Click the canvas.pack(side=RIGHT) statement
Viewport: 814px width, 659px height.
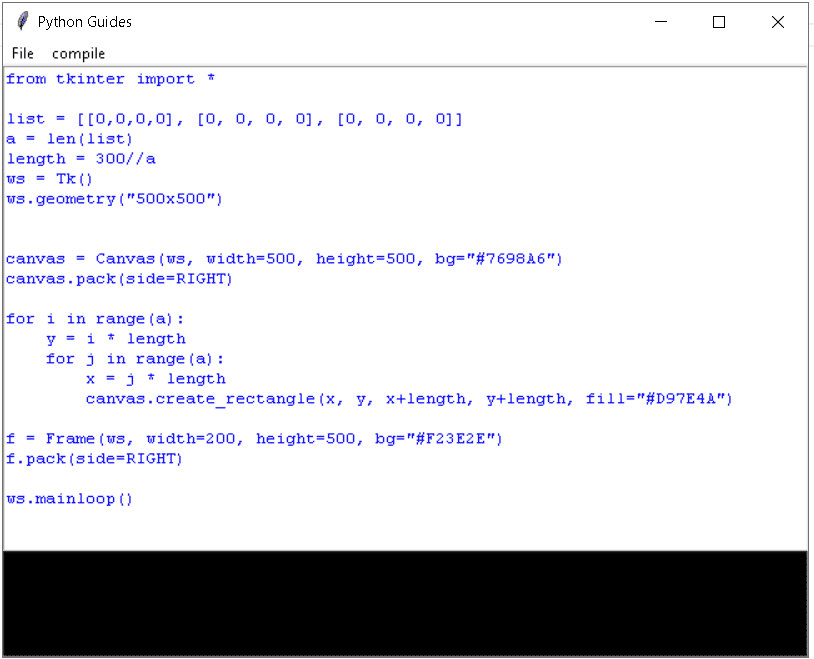120,278
